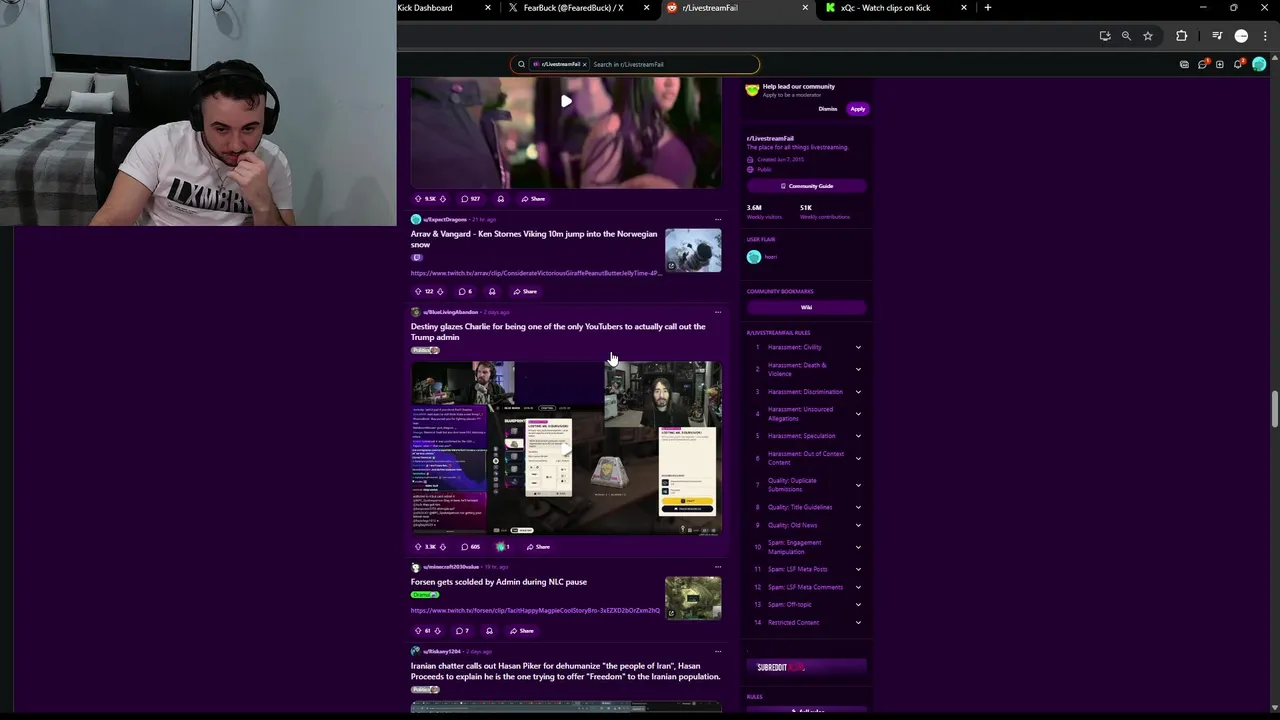The height and width of the screenshot is (720, 1280).
Task: Open the Chrome extensions puzzle icon
Action: tap(1182, 36)
